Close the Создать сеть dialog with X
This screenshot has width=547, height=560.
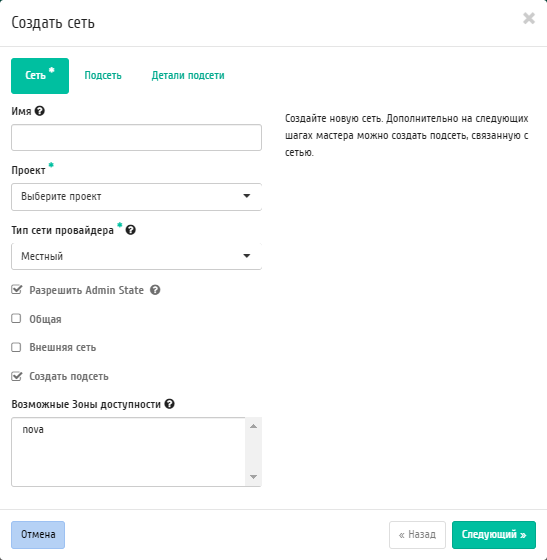click(x=529, y=18)
